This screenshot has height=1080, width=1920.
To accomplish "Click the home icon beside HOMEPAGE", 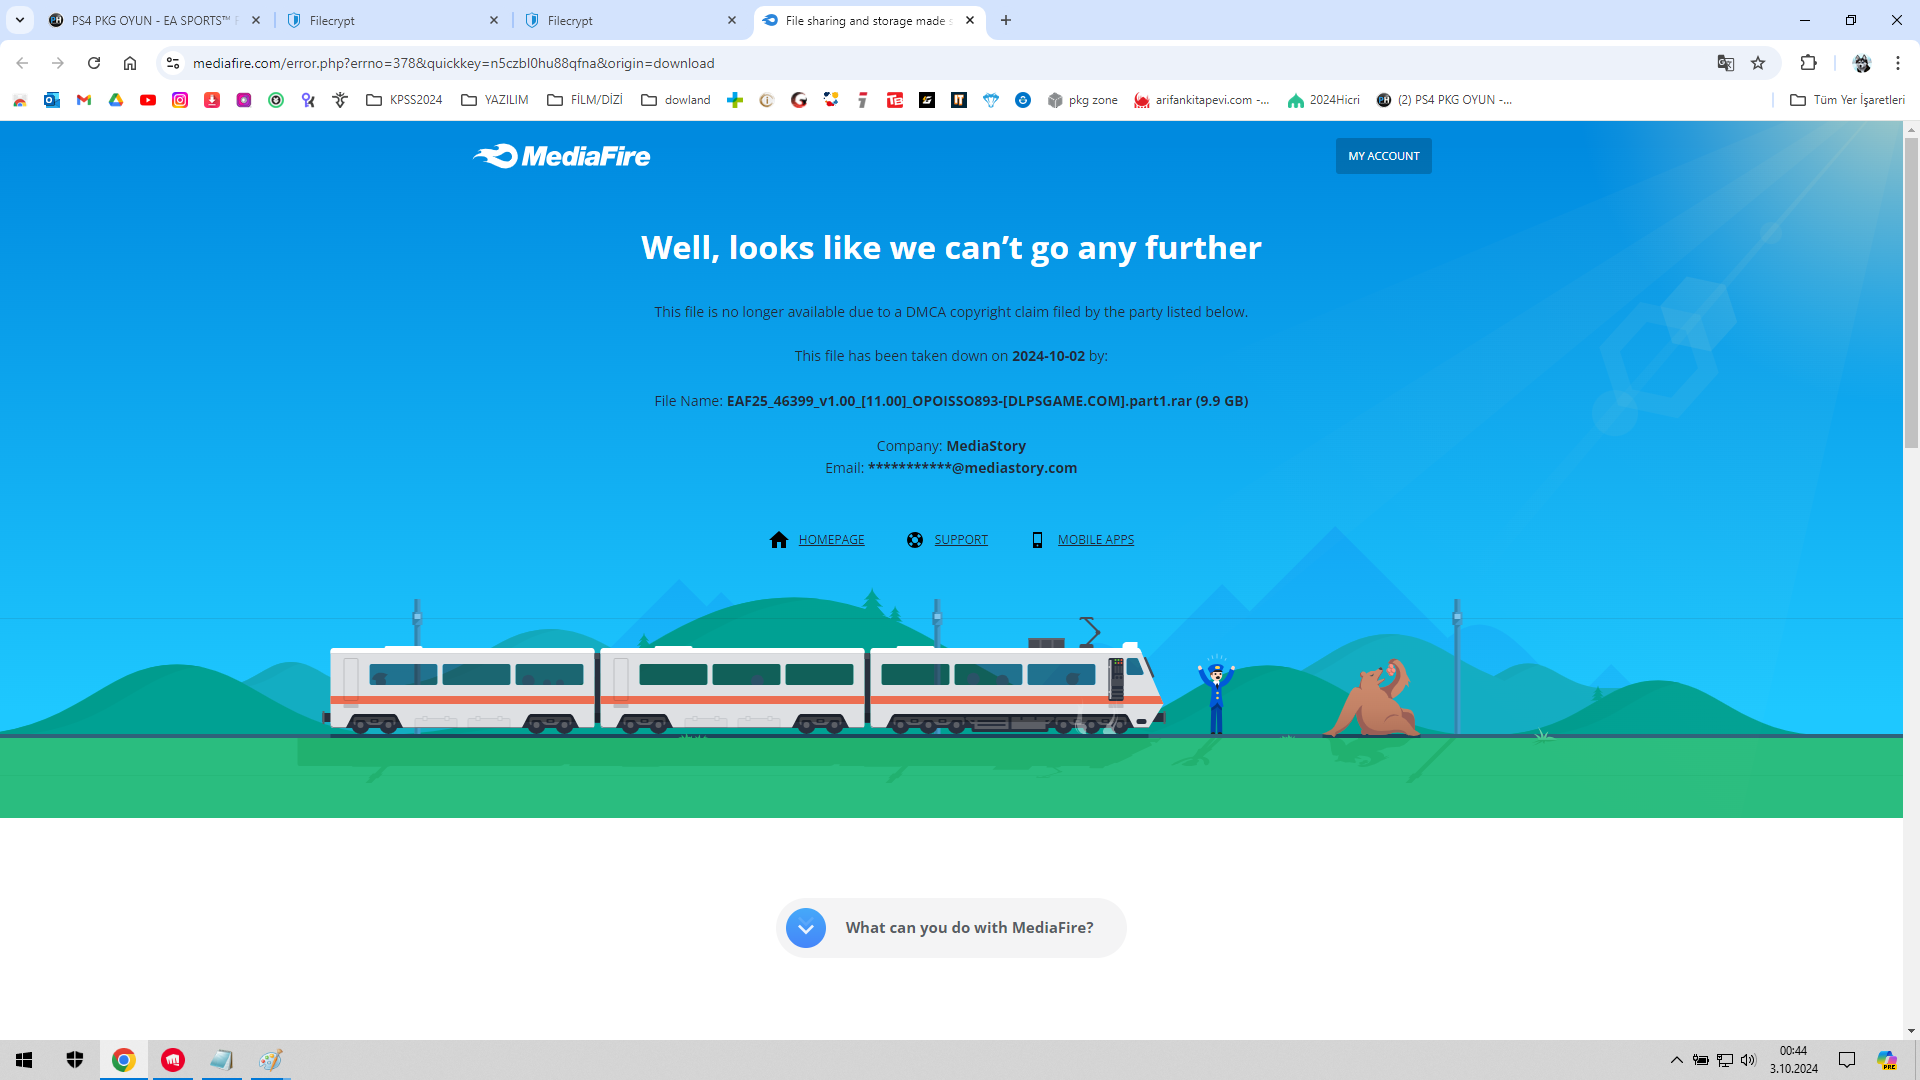I will tap(779, 540).
